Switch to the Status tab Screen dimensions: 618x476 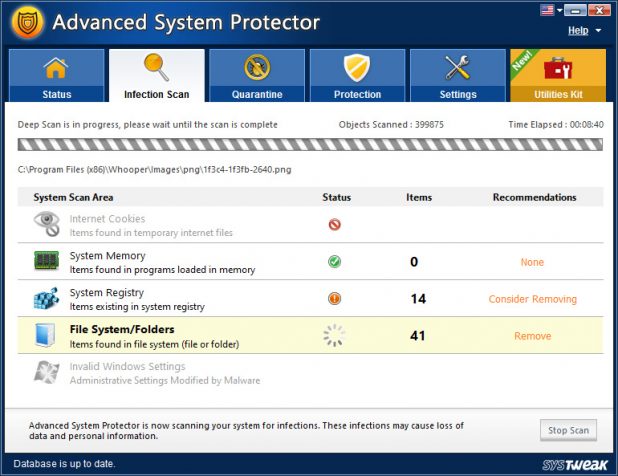click(56, 75)
